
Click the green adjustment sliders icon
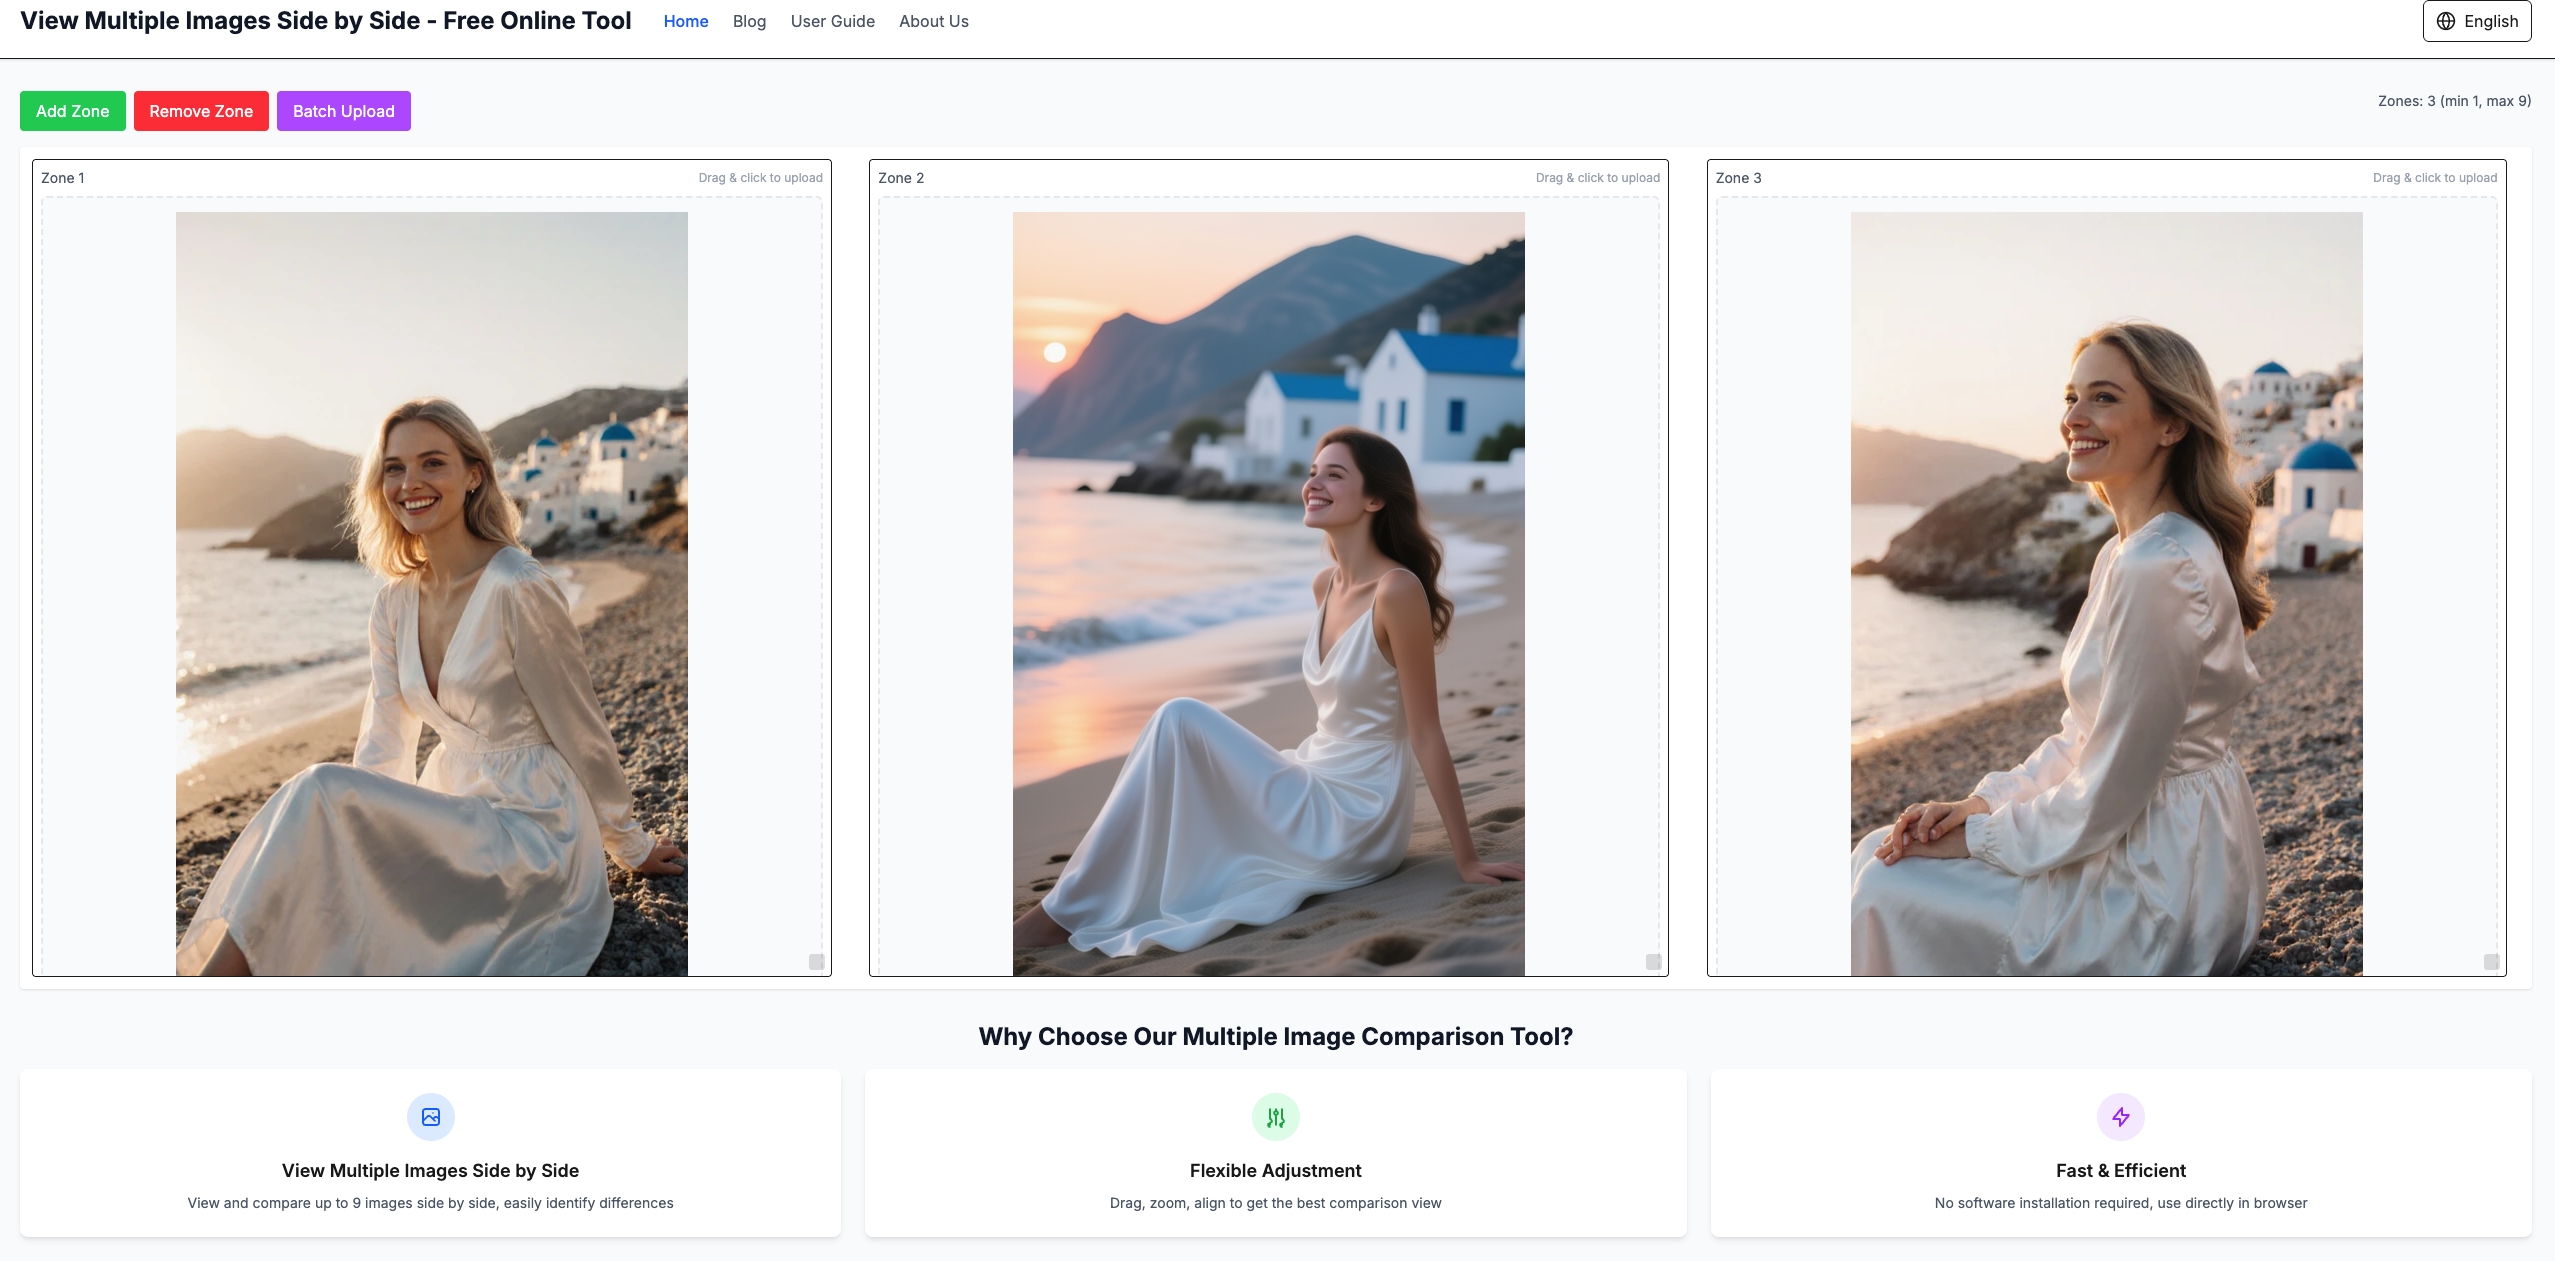pos(1275,1117)
